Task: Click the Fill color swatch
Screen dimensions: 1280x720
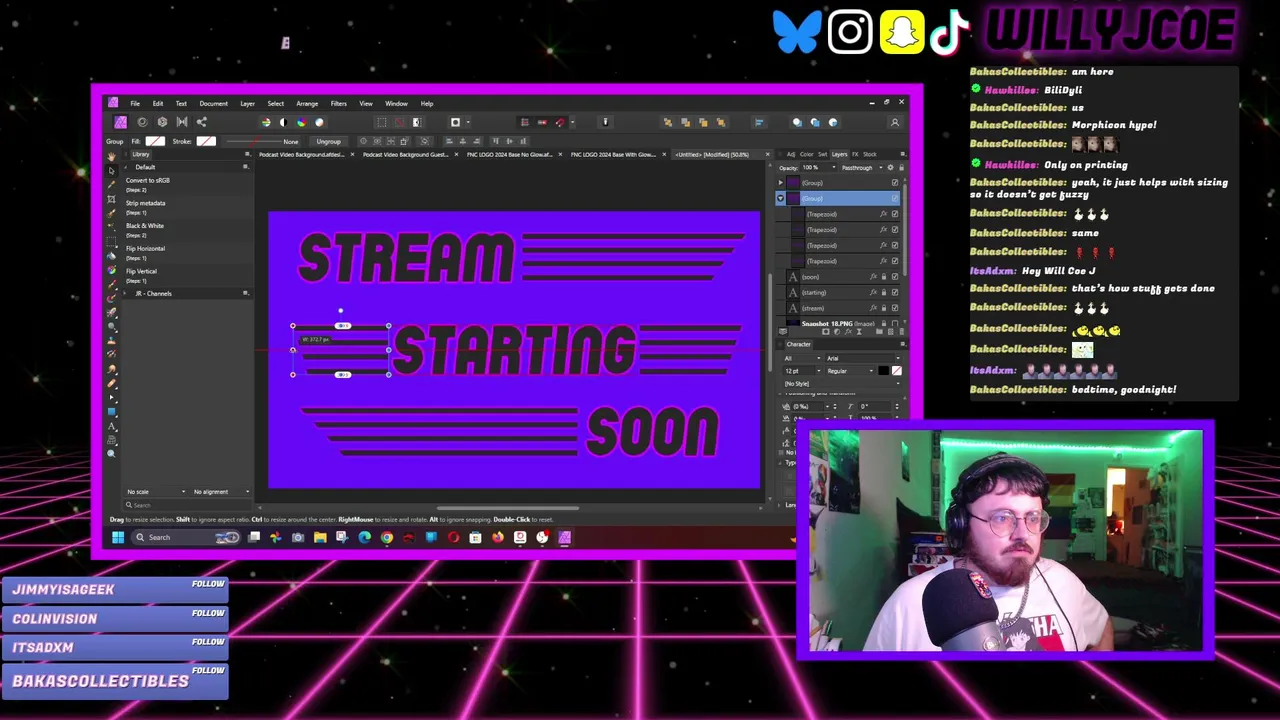Action: (x=155, y=141)
